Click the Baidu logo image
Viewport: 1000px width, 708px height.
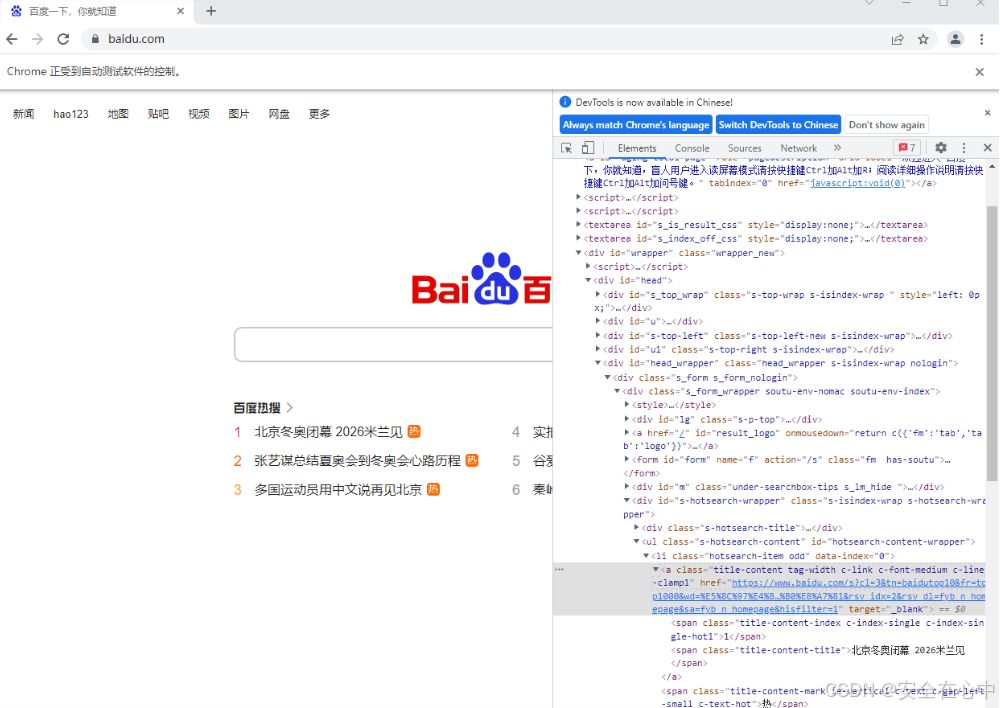pyautogui.click(x=482, y=279)
